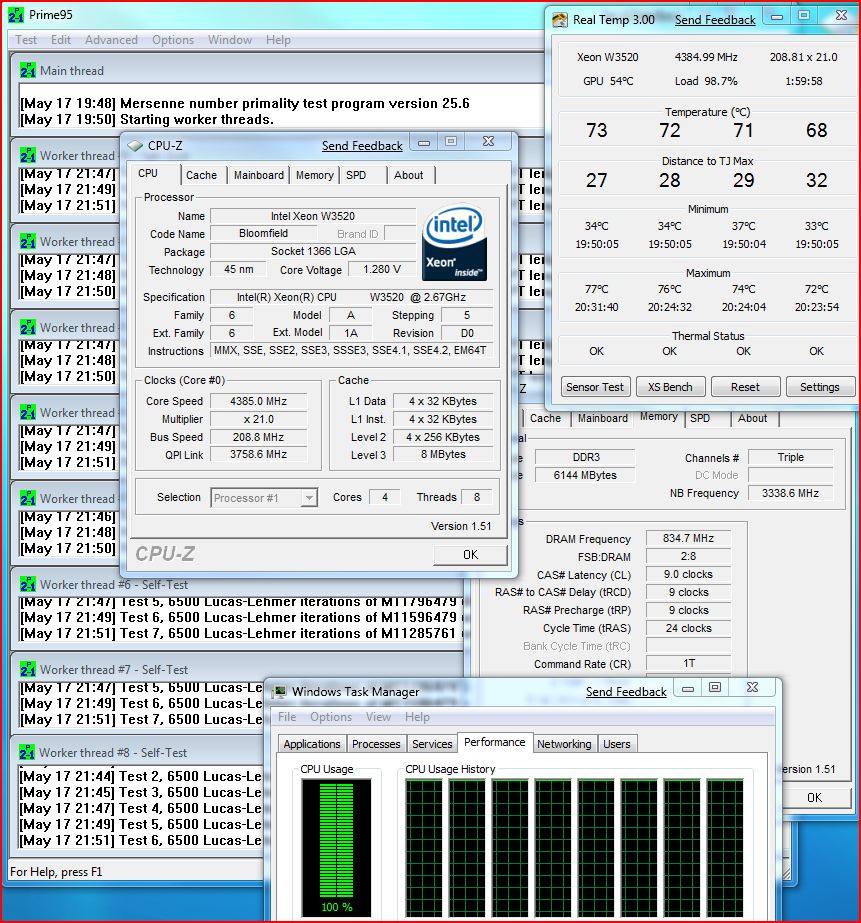Switch to Applications tab in Task Manager
Screen dimensions: 861x923
pos(312,744)
